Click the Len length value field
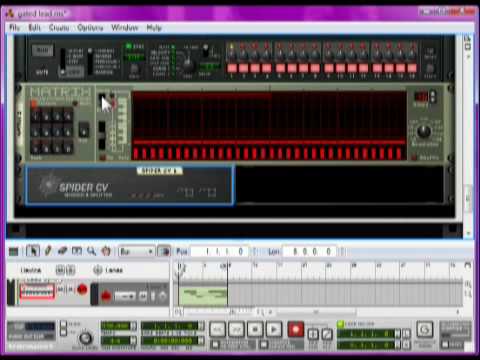The width and height of the screenshot is (480, 360). click(310, 251)
